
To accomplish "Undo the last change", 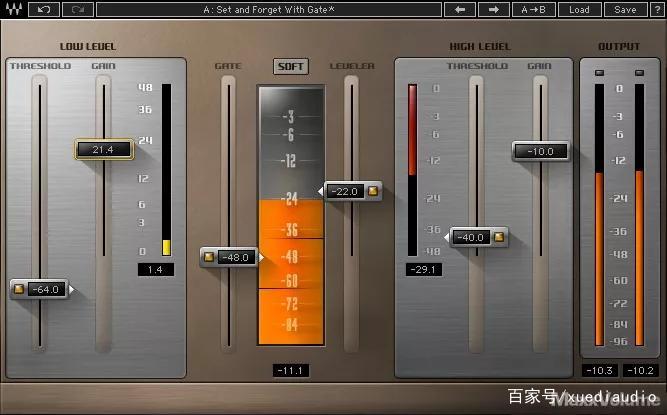I will click(44, 9).
